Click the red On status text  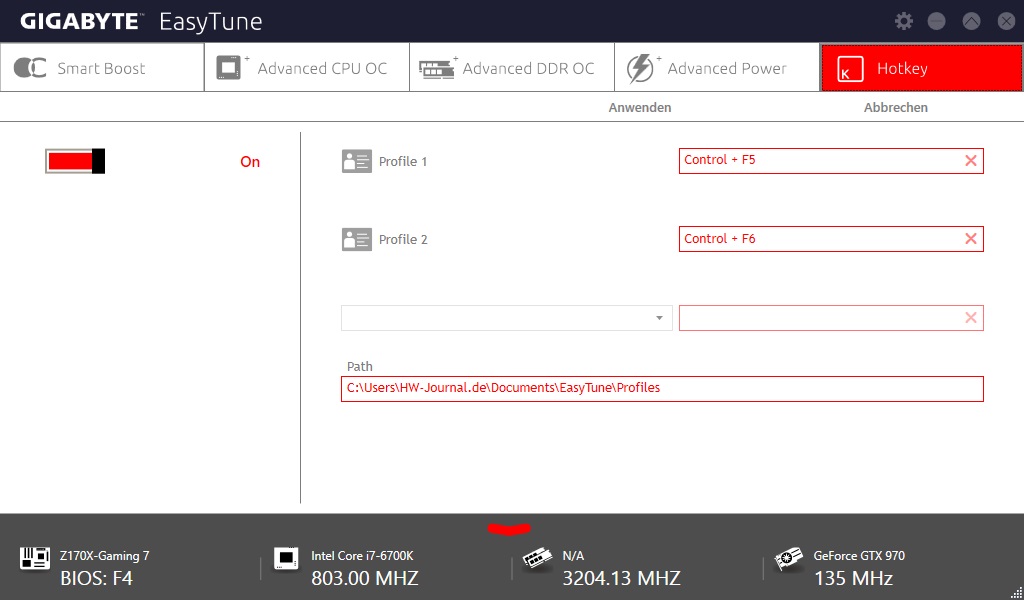(250, 162)
